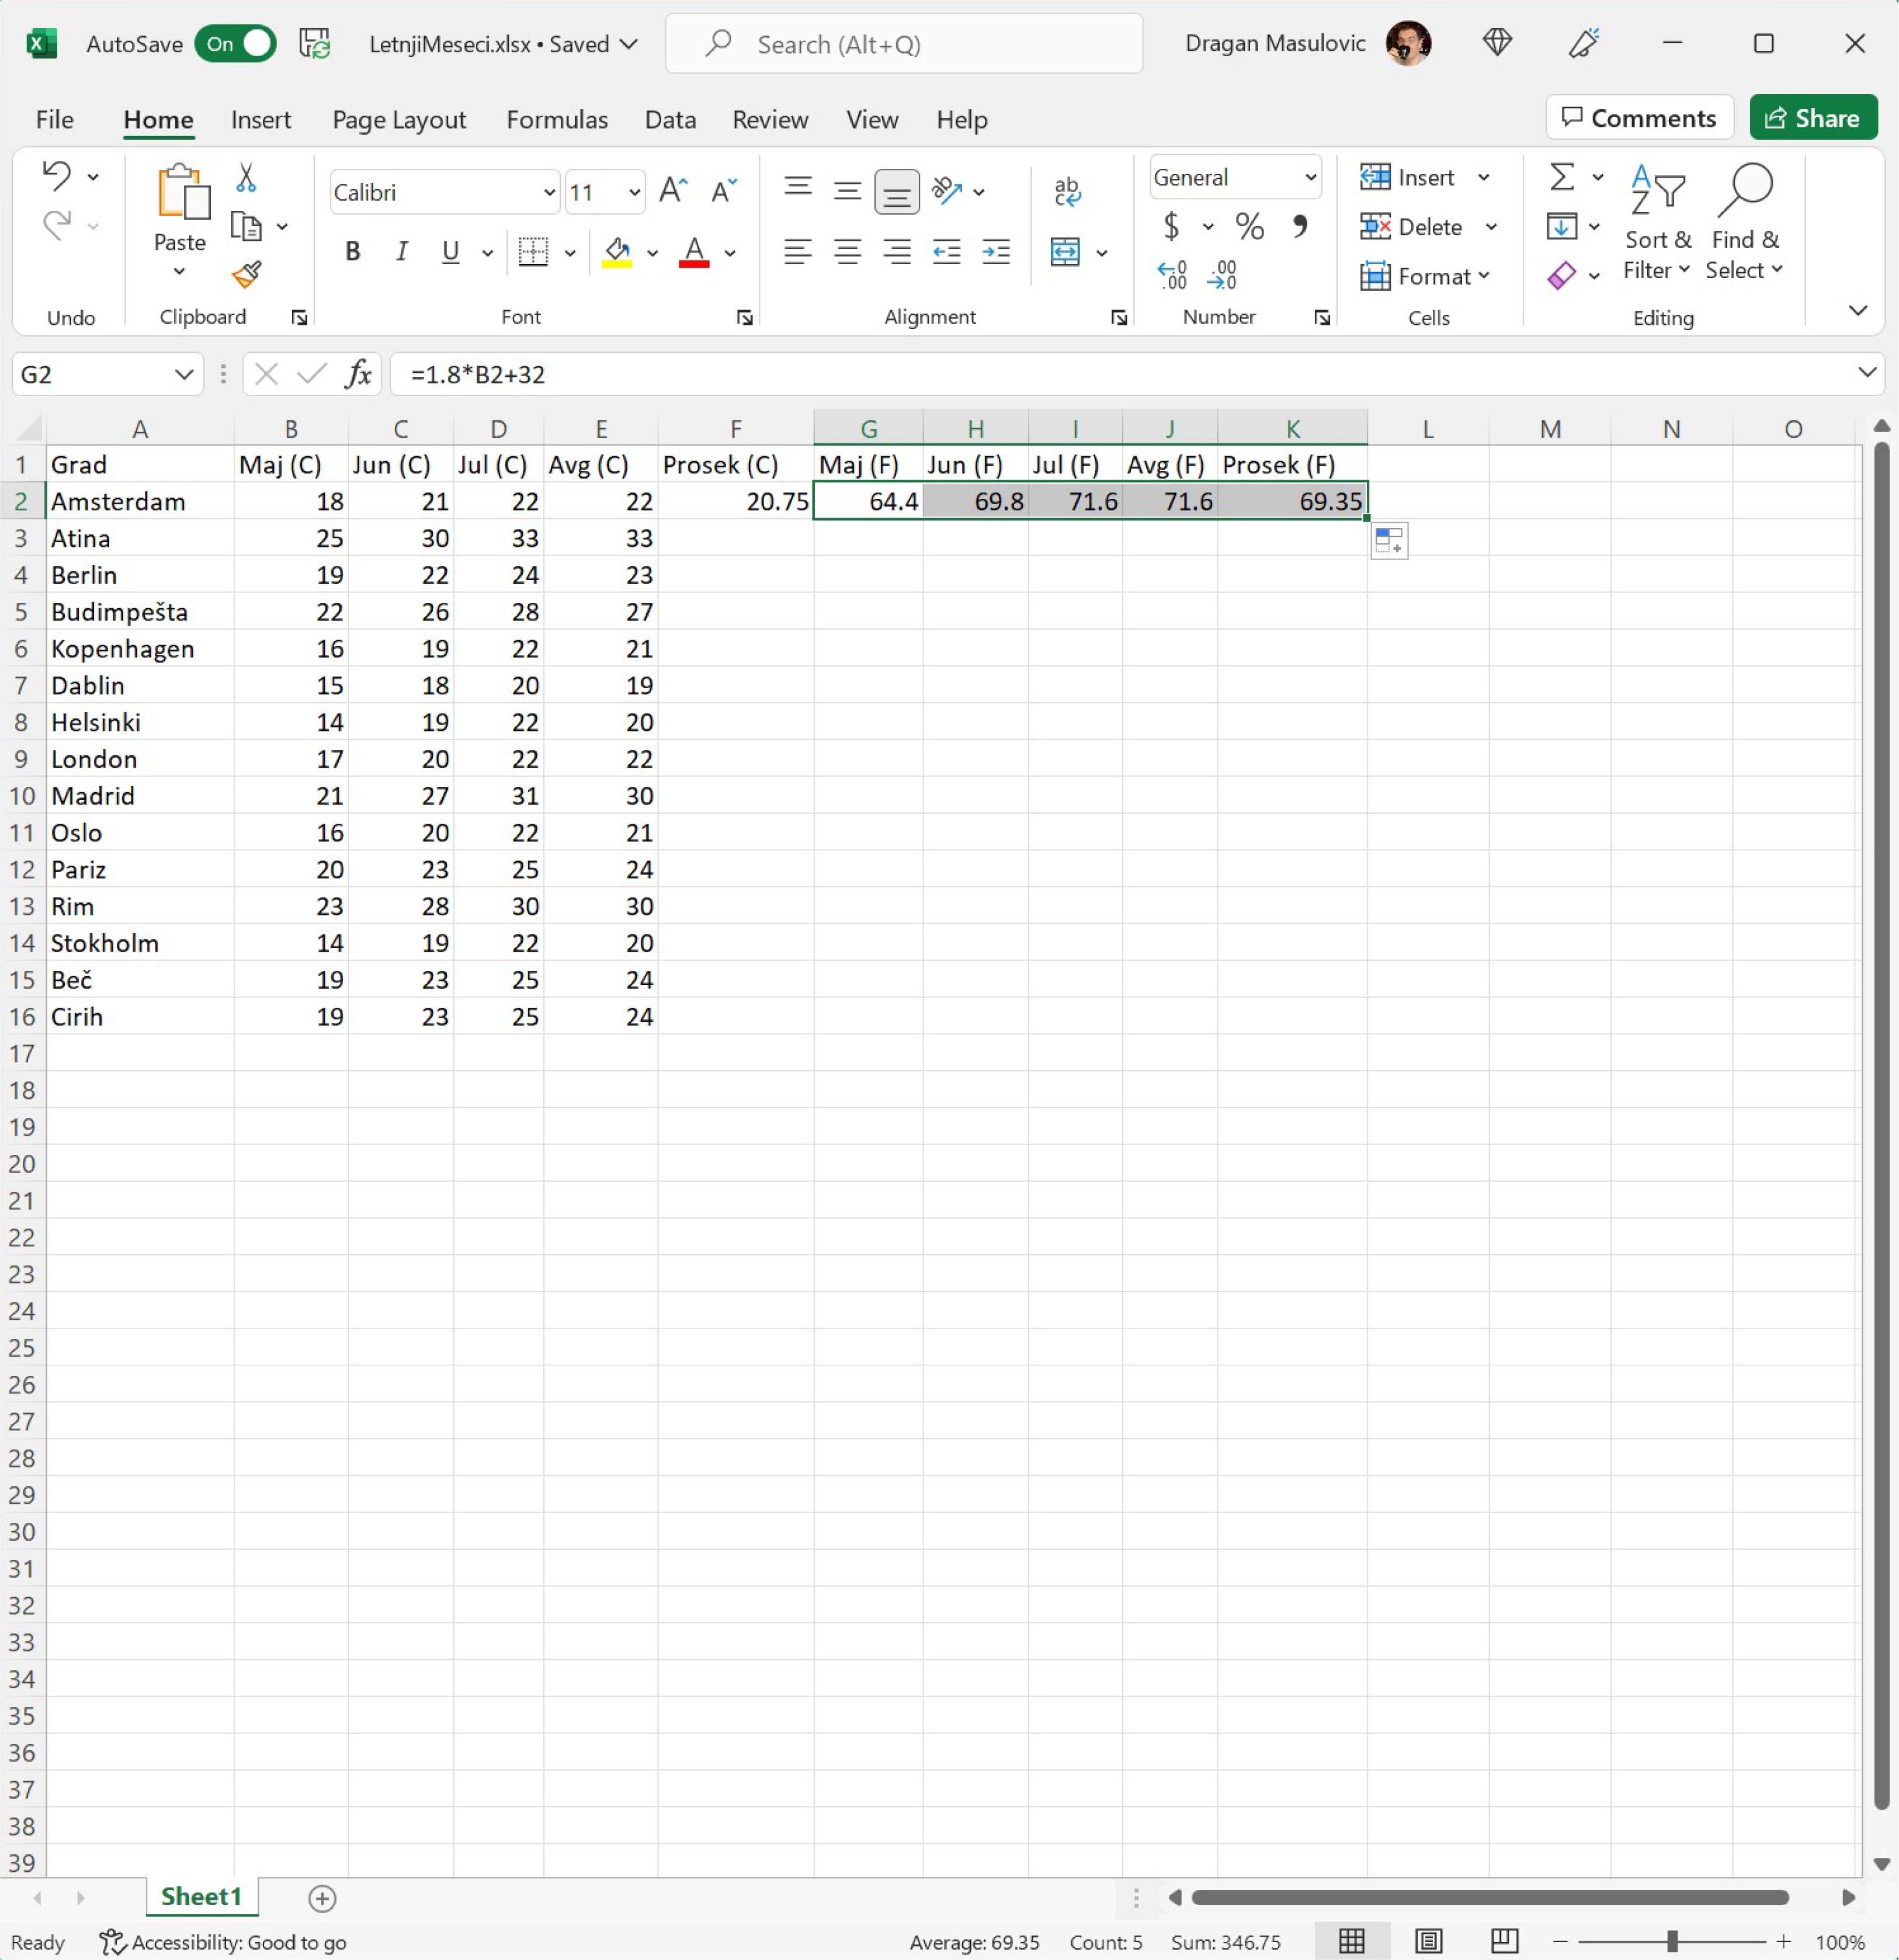Open the Page Layout ribbon tab

[x=399, y=120]
